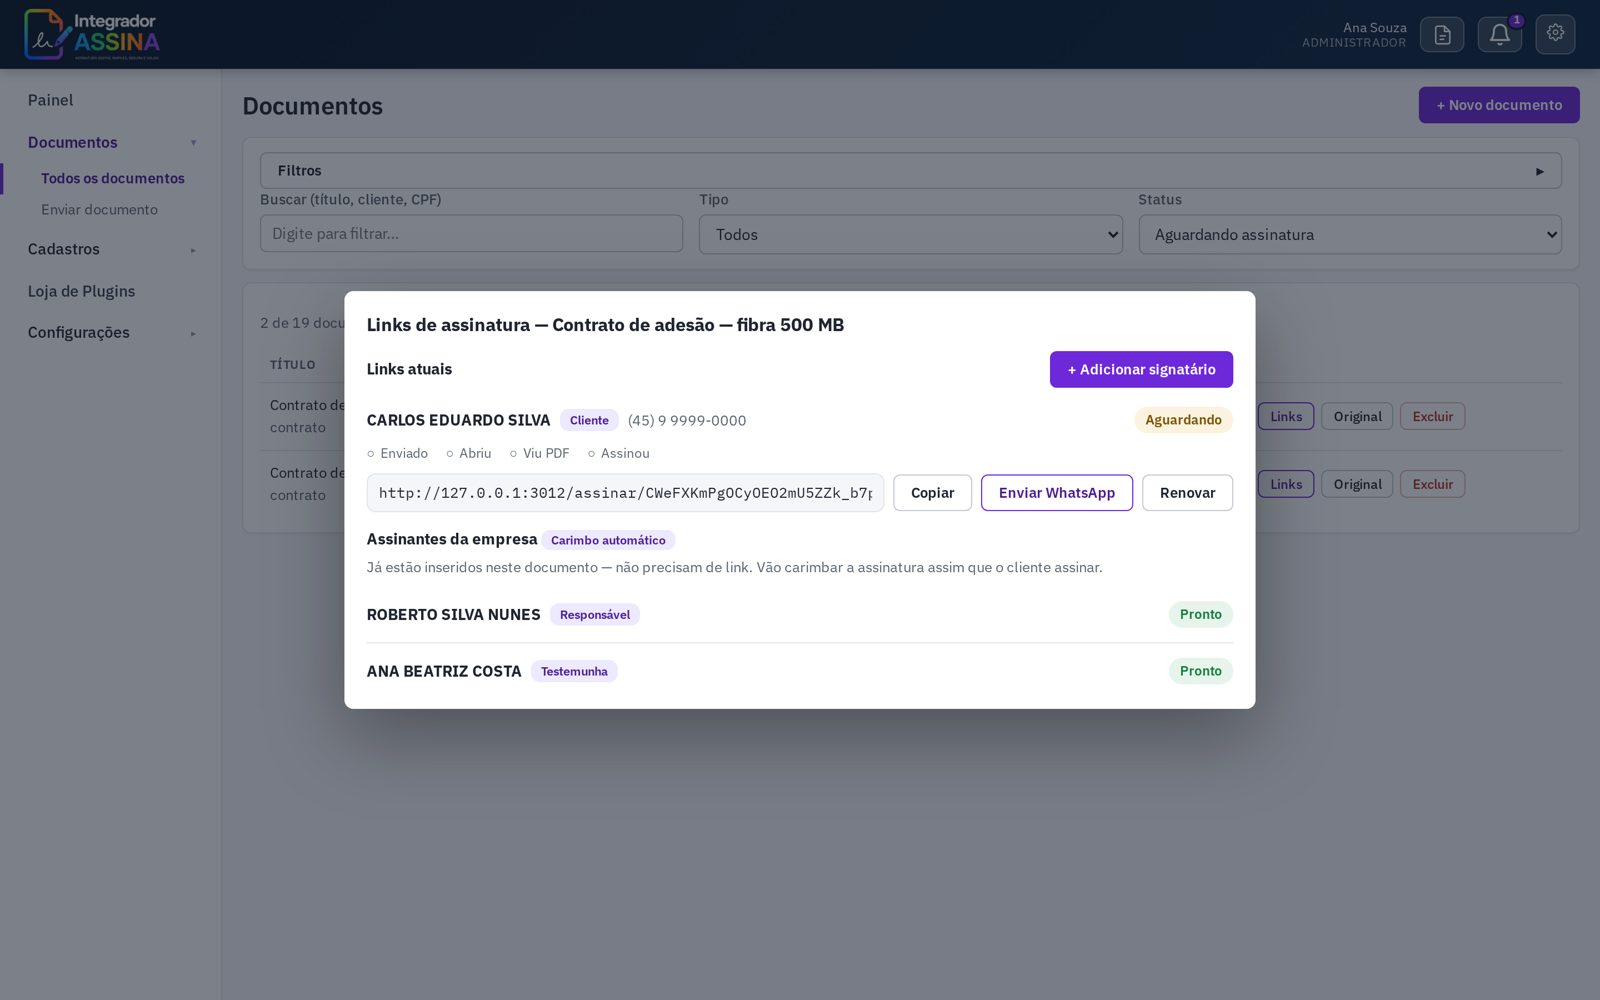Click the Ana Souza user name
1600x1000 pixels.
pos(1374,27)
